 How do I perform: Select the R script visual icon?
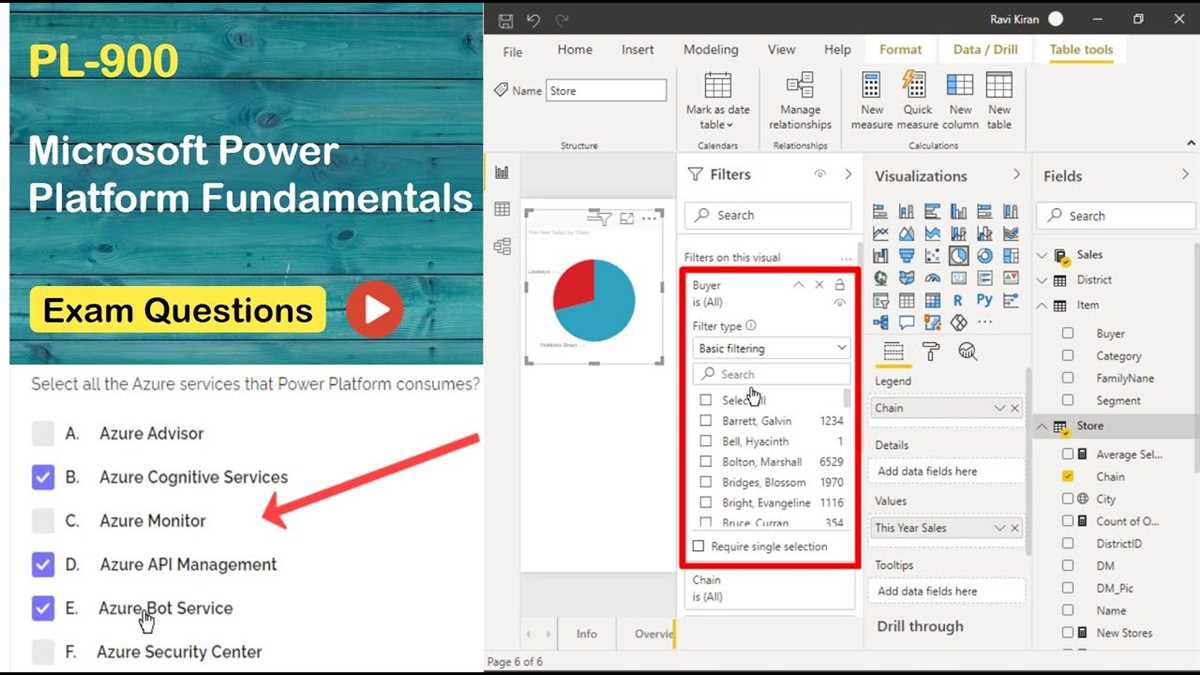[958, 300]
